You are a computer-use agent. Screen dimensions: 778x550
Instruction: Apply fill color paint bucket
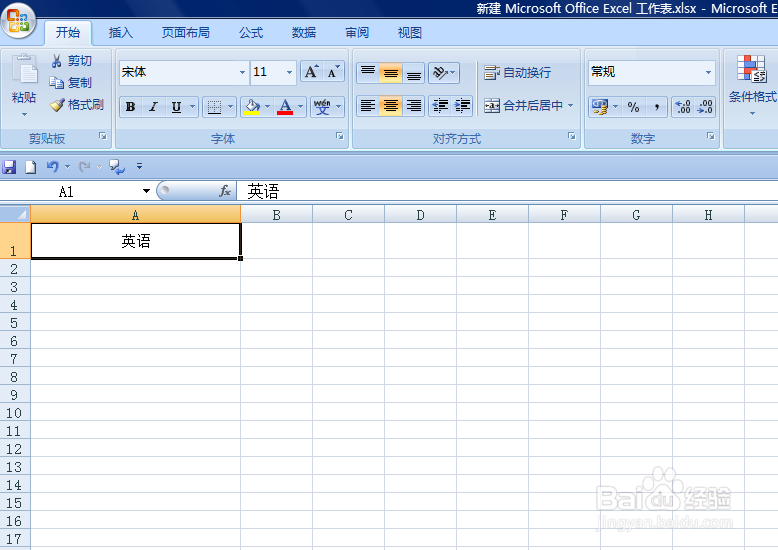coord(252,107)
